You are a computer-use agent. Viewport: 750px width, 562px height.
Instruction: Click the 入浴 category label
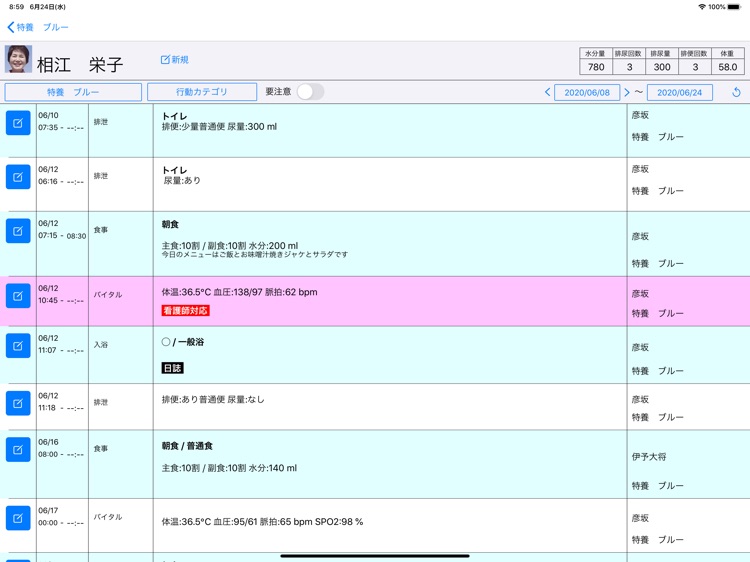(100, 344)
